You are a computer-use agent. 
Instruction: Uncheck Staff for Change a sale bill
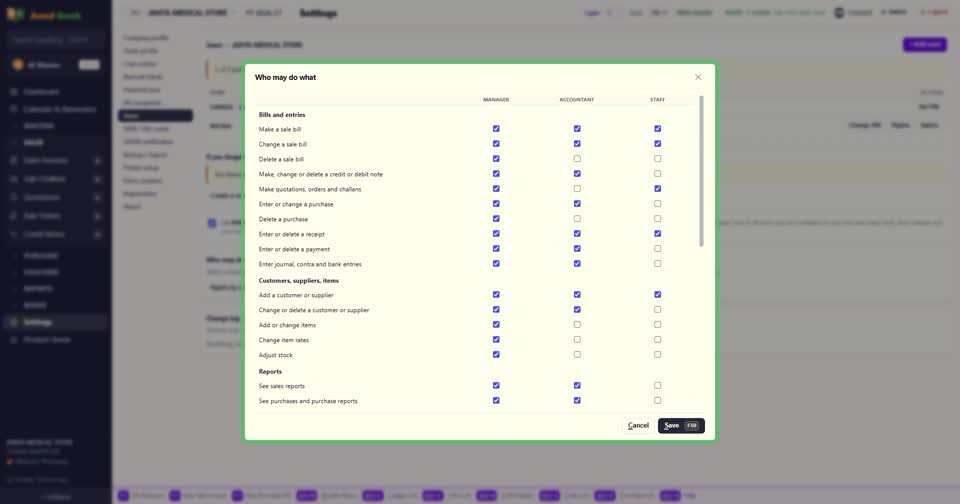click(658, 144)
